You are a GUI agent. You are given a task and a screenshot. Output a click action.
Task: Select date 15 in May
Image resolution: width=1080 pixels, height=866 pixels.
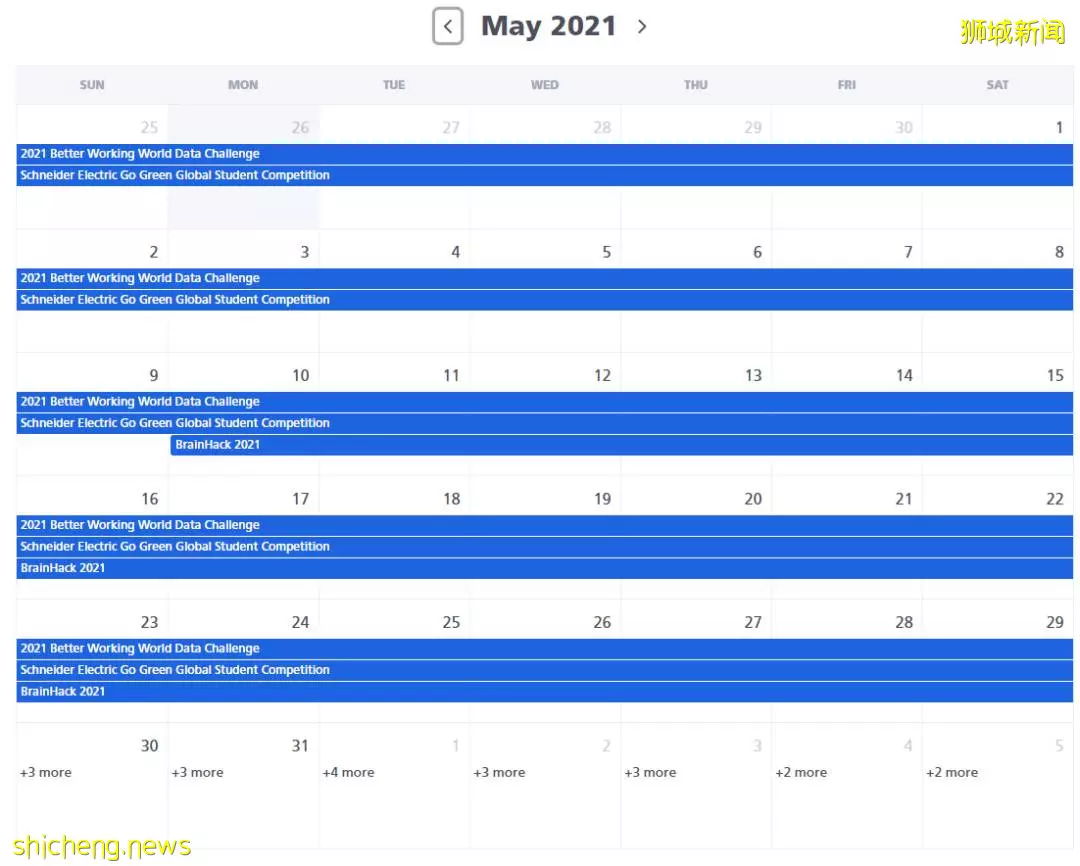tap(1055, 375)
